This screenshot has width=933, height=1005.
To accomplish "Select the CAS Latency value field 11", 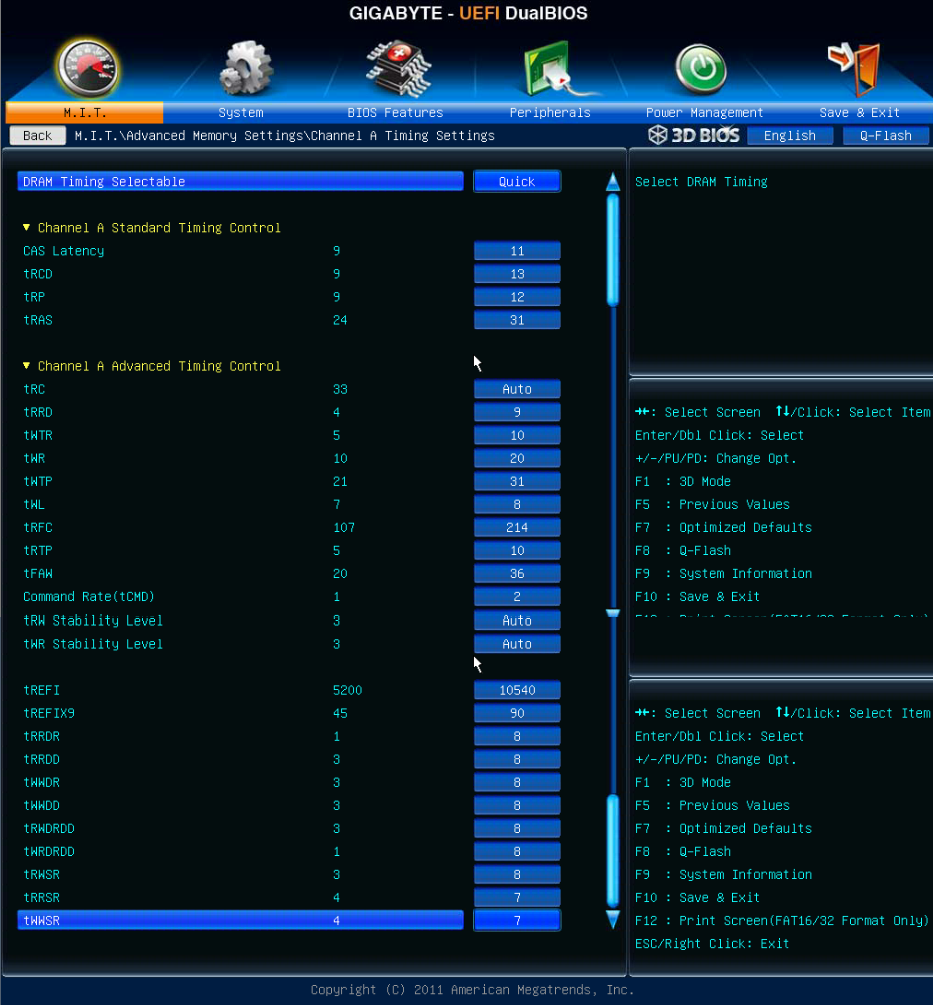I will point(517,251).
